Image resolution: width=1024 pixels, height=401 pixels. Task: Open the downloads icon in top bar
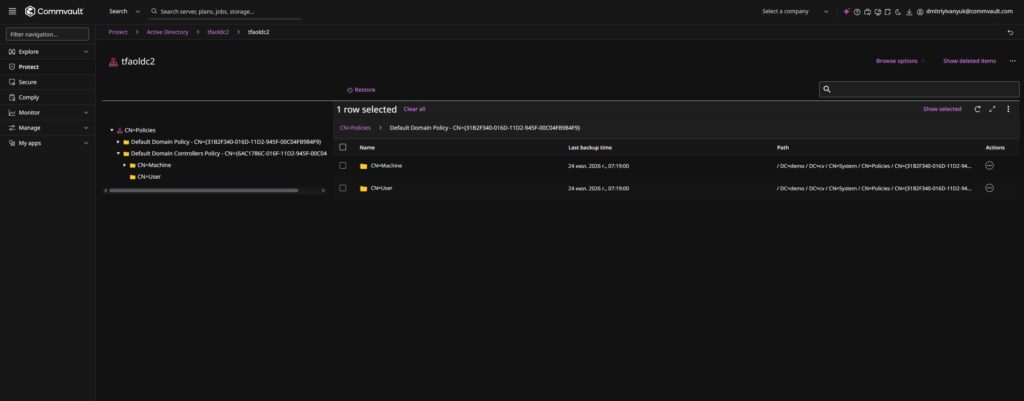(908, 11)
